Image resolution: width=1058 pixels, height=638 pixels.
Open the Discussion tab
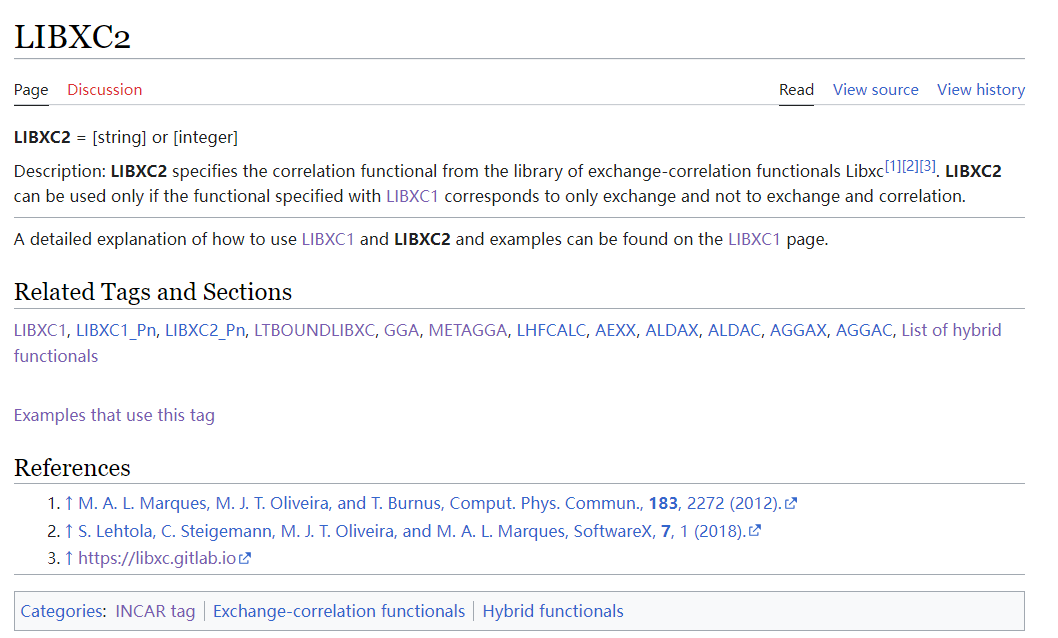pos(104,90)
